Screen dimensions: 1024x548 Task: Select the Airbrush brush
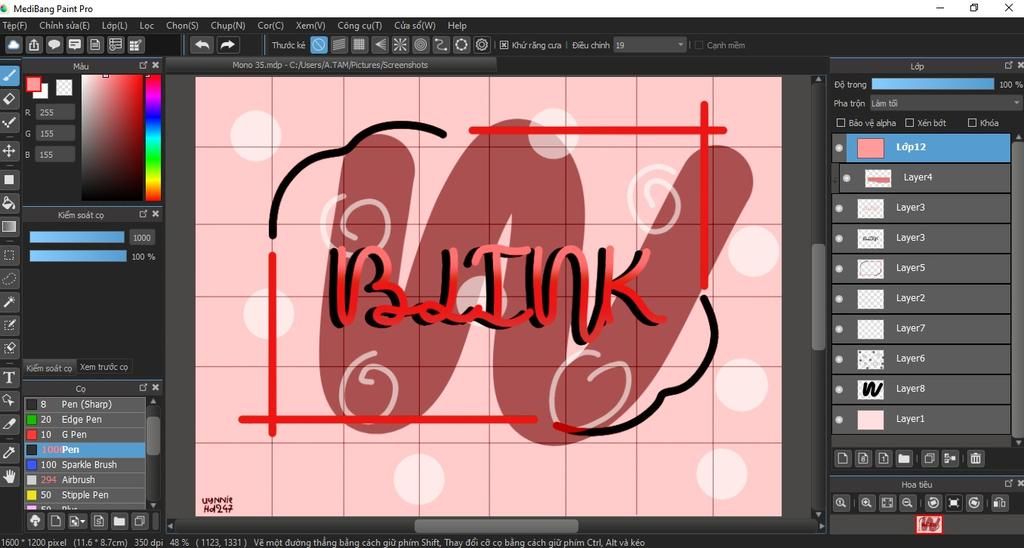85,480
